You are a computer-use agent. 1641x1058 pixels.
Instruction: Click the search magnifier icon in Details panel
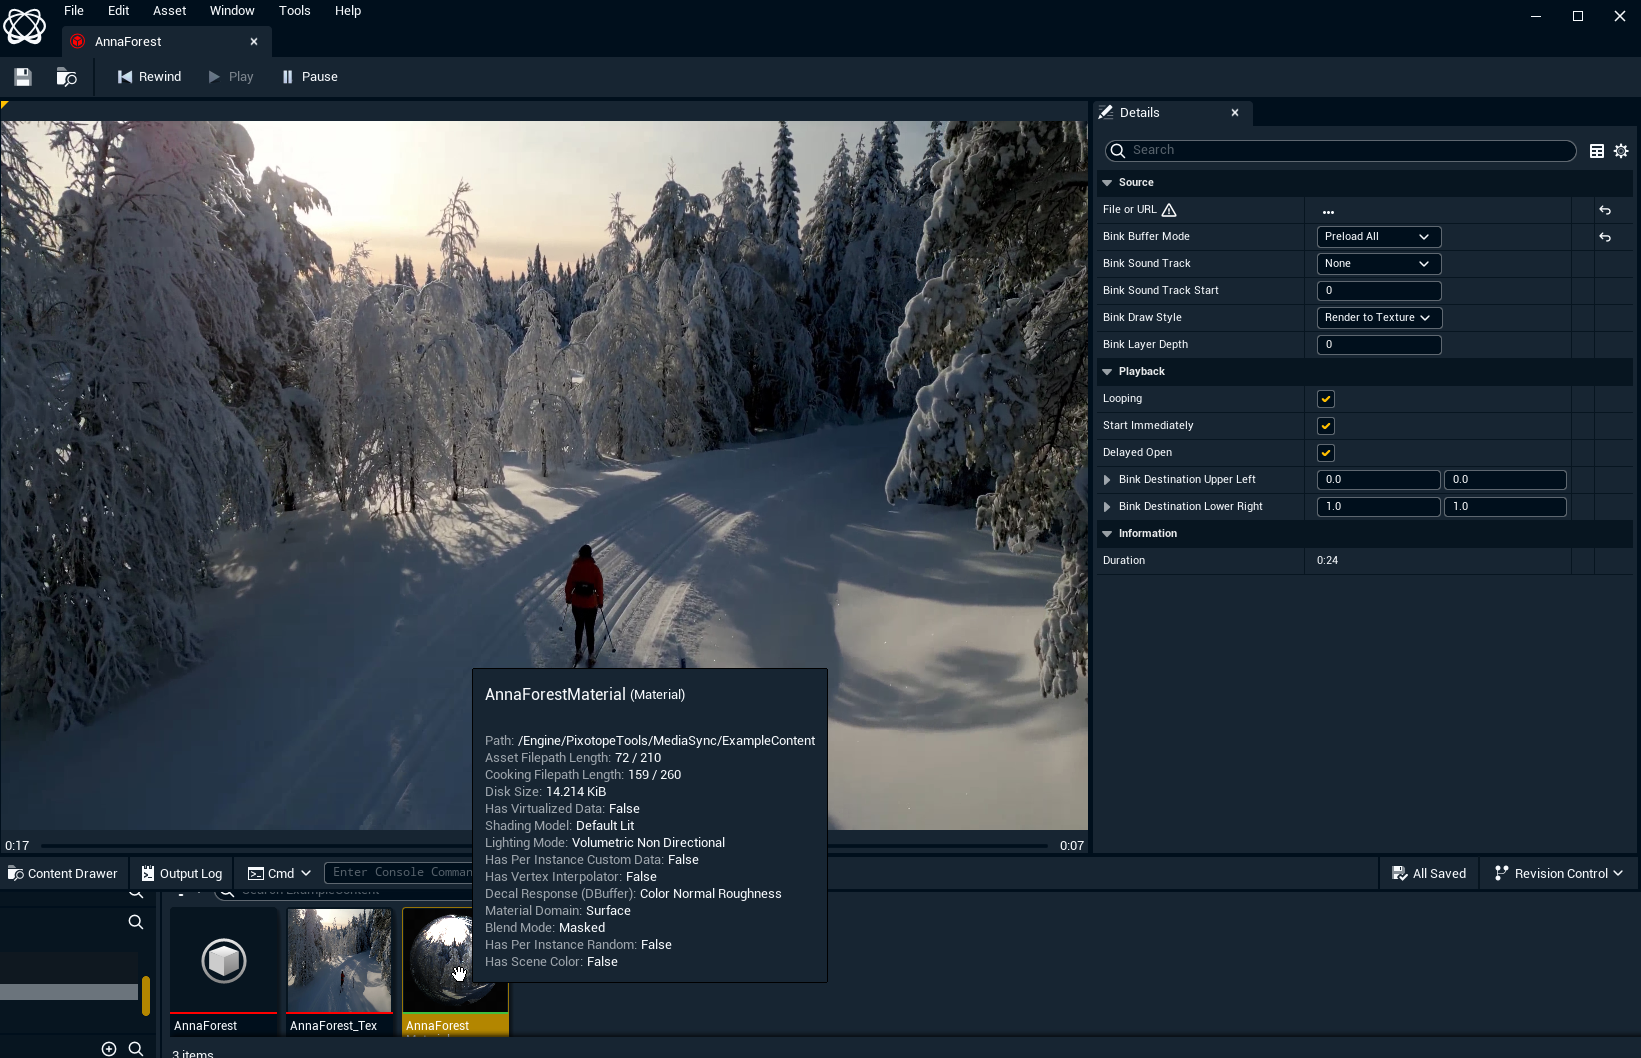pos(1117,150)
